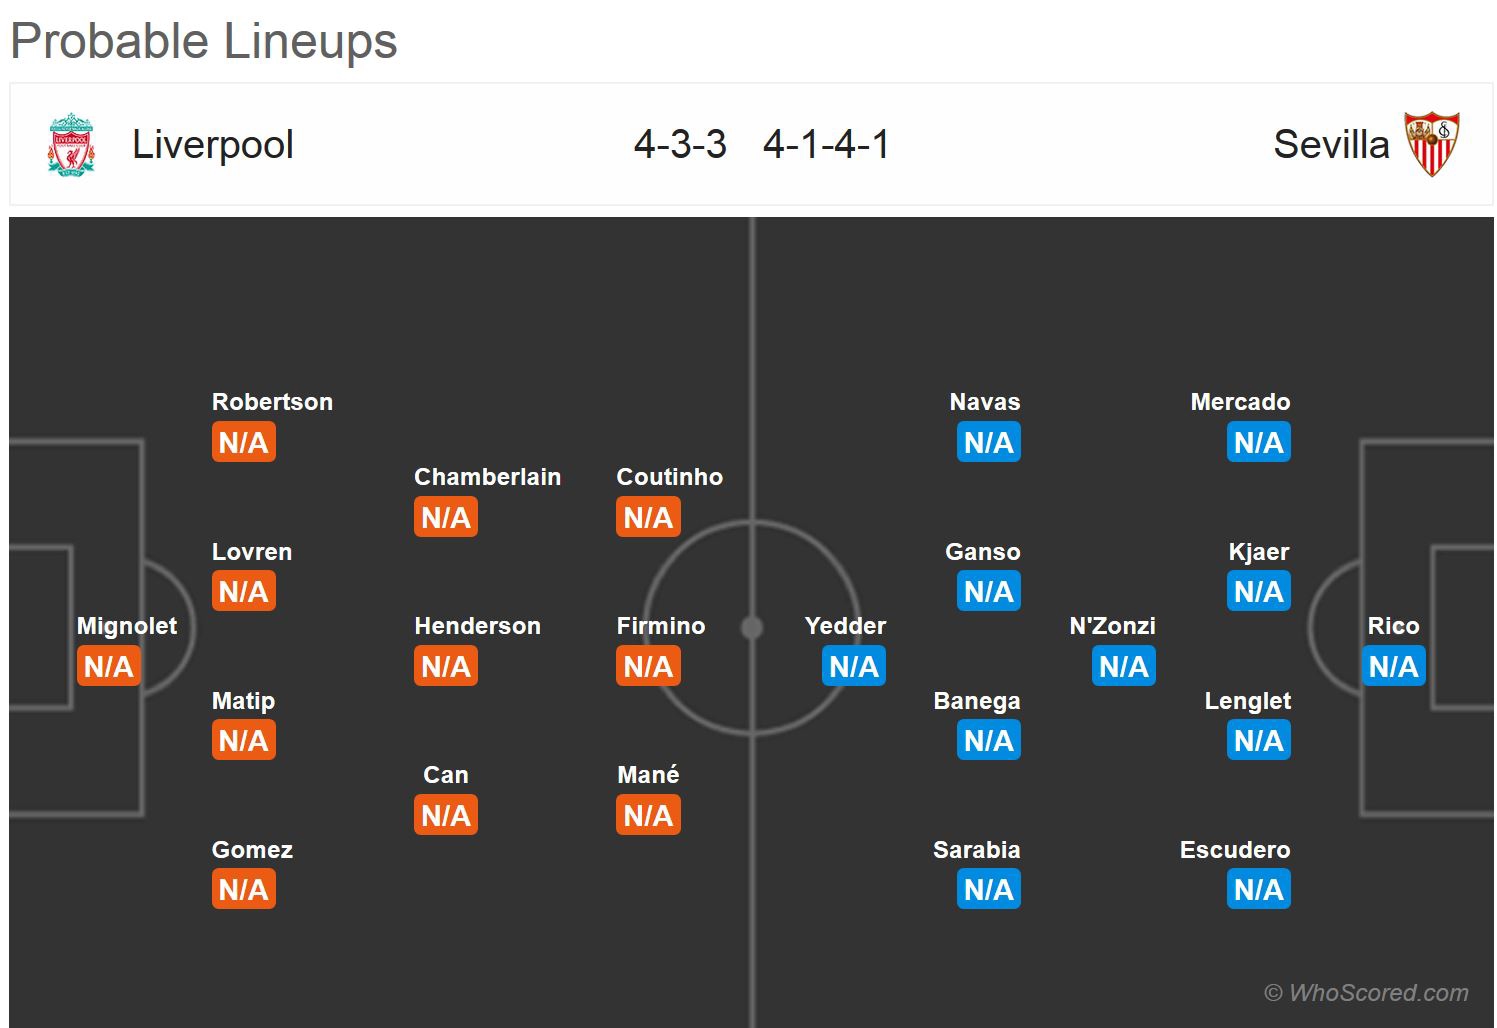This screenshot has height=1028, width=1497.
Task: Click Escudero's blue N/A rating badge
Action: 1258,889
